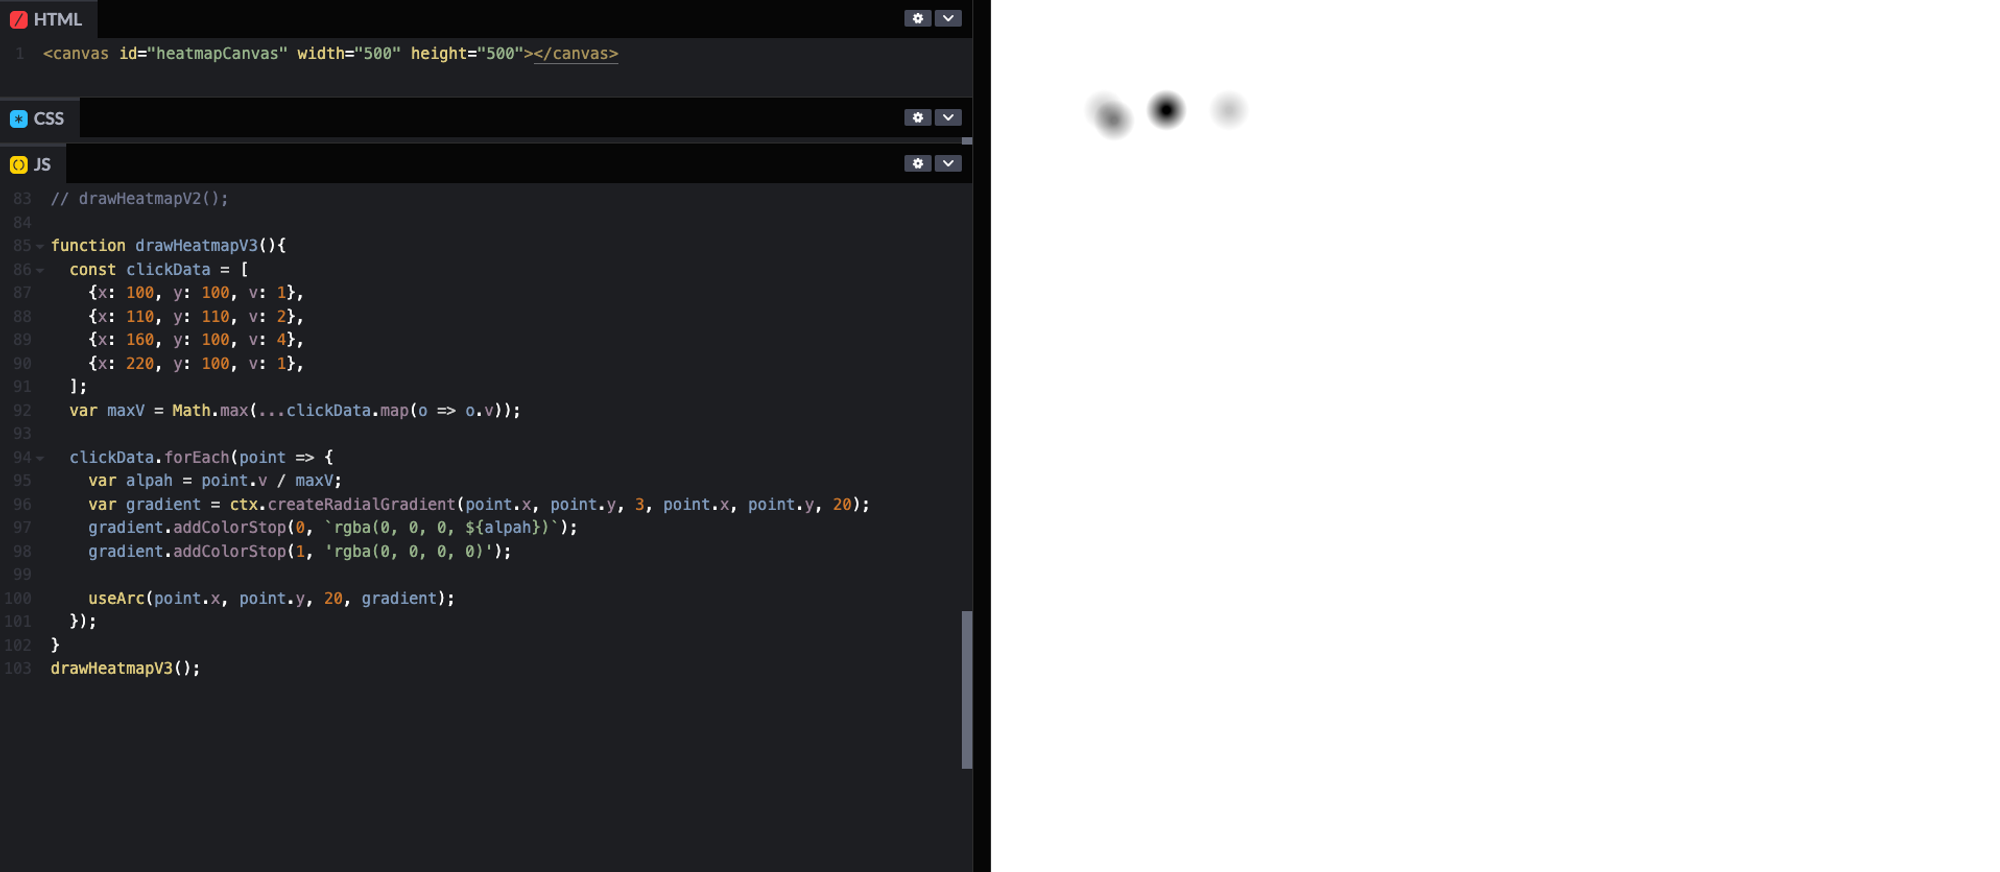Select the HTML editor tab
This screenshot has width=2000, height=872.
(x=46, y=19)
